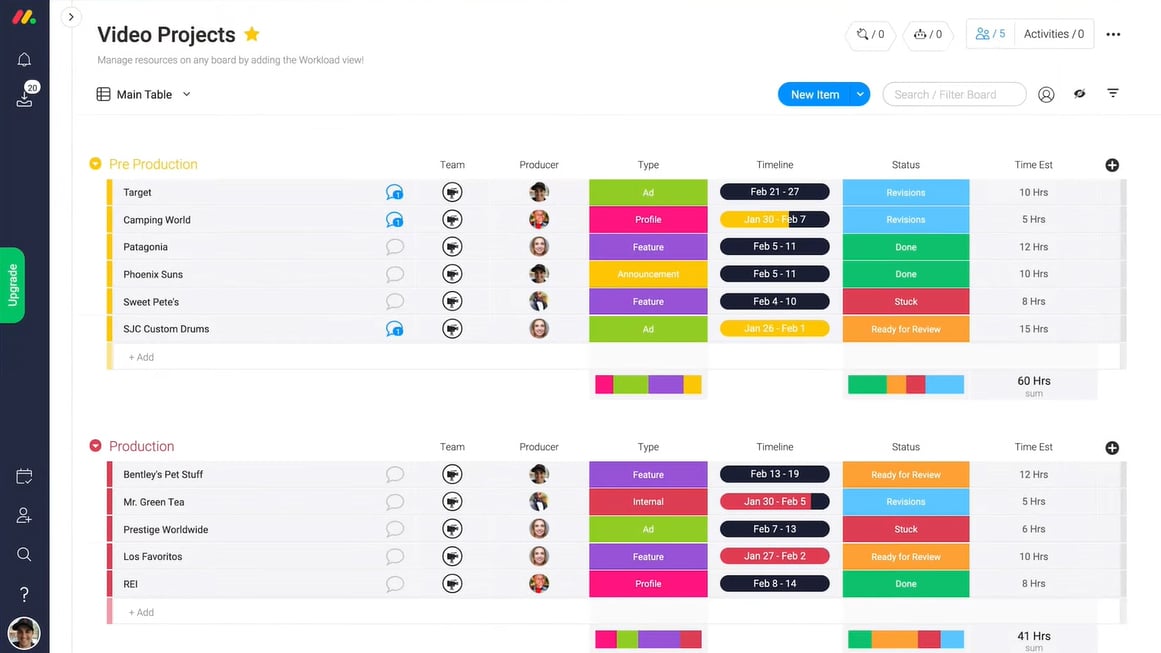
Task: Click the invite members icon in sidebar
Action: pyautogui.click(x=24, y=516)
